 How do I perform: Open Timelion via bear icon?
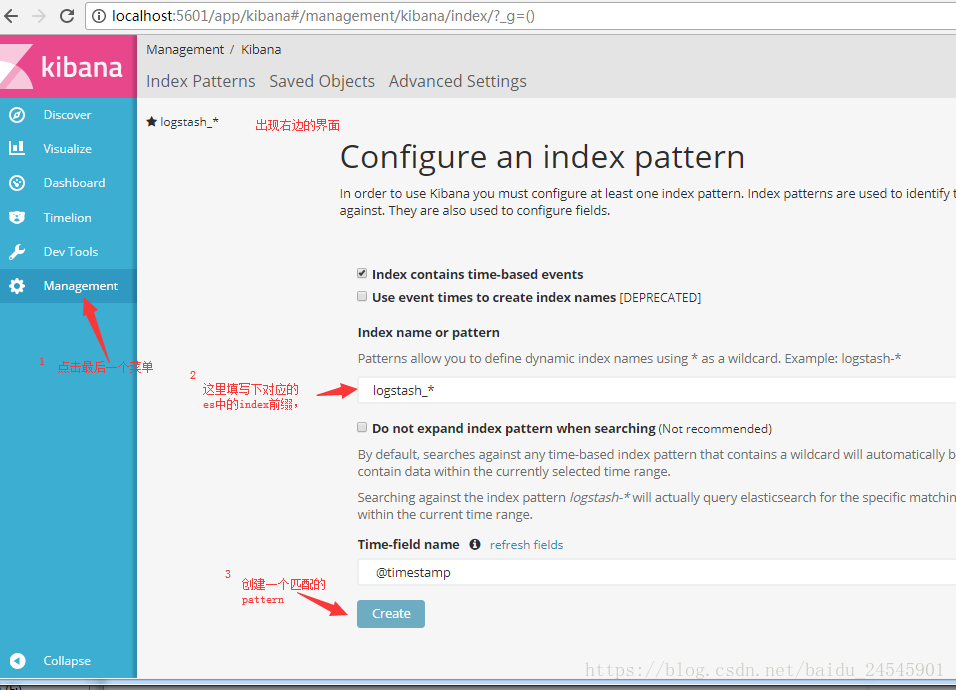tap(17, 217)
